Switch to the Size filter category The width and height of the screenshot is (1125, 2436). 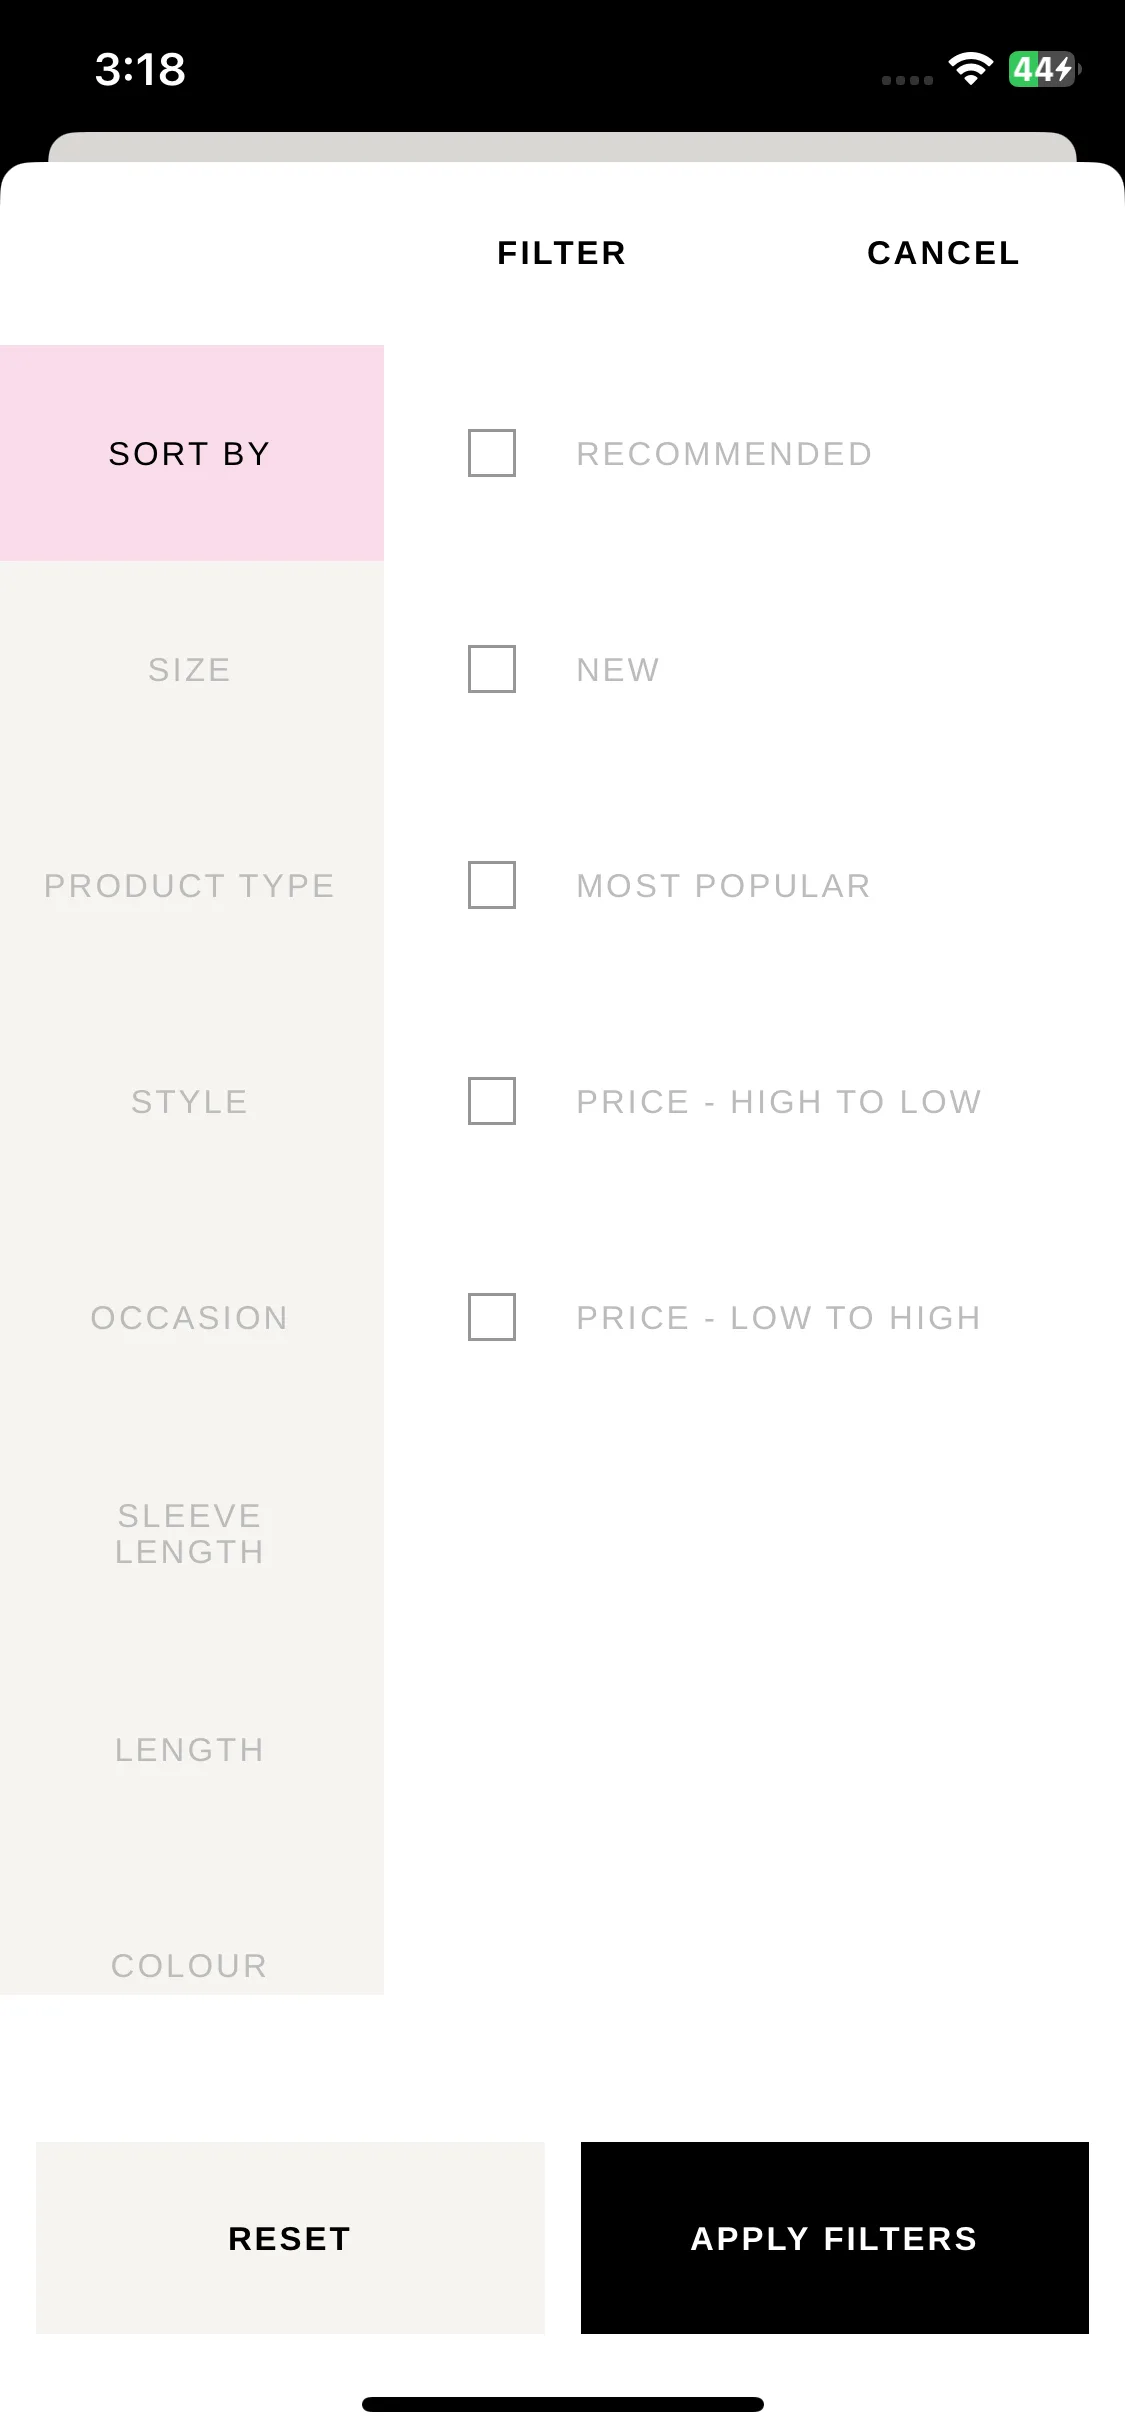tap(192, 669)
